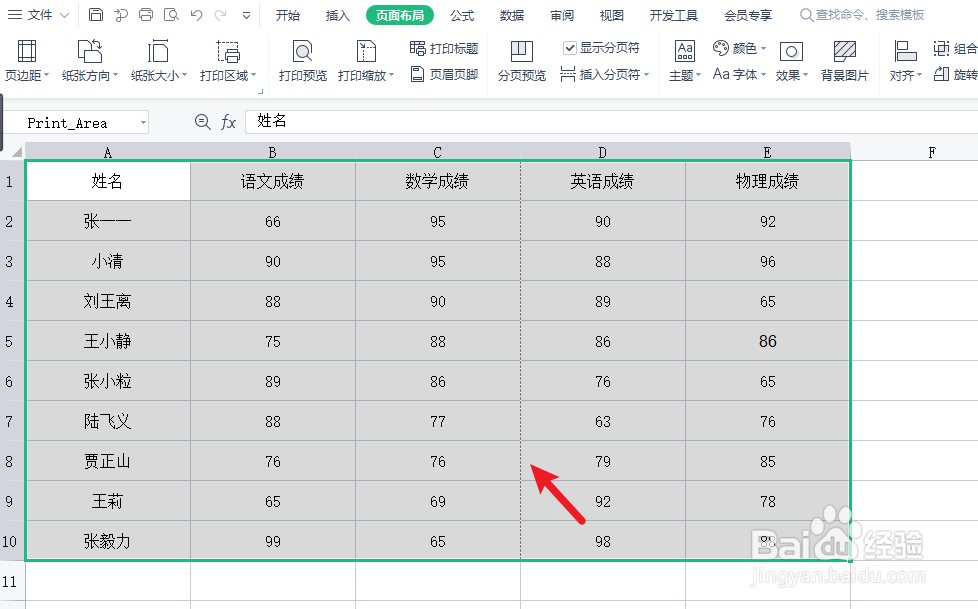Image resolution: width=978 pixels, height=609 pixels.
Task: Open the 主题 themes dropdown
Action: [685, 60]
